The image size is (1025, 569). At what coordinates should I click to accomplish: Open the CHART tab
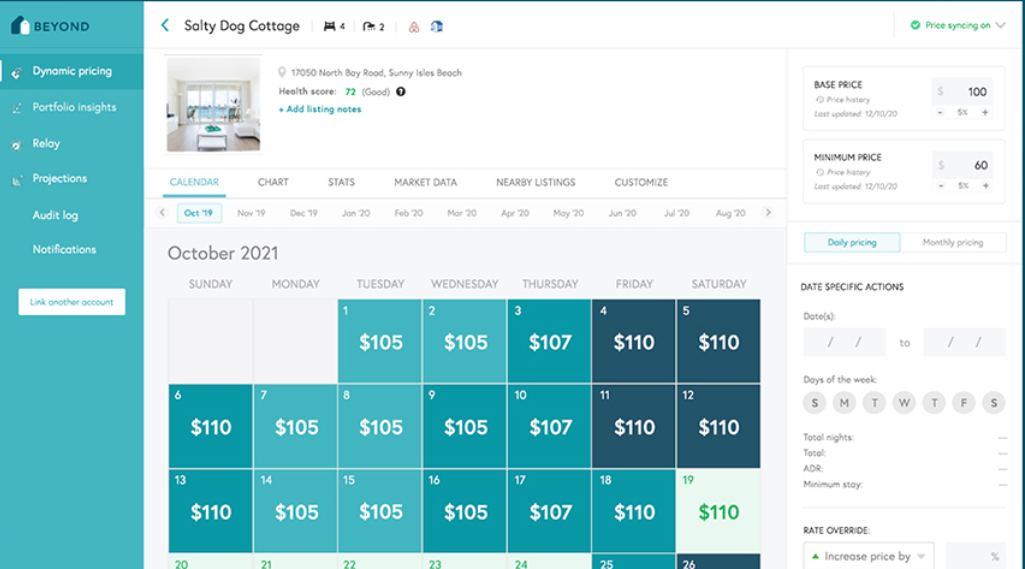tap(273, 182)
